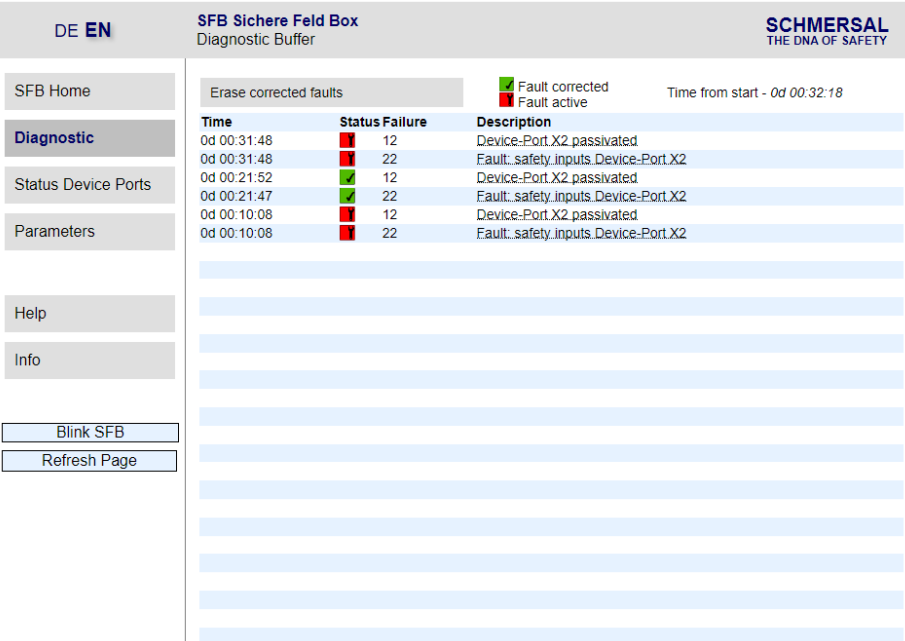Click failure code 12 in the 0d 00:21:52 row
Viewport: 905px width, 641px height.
390,177
